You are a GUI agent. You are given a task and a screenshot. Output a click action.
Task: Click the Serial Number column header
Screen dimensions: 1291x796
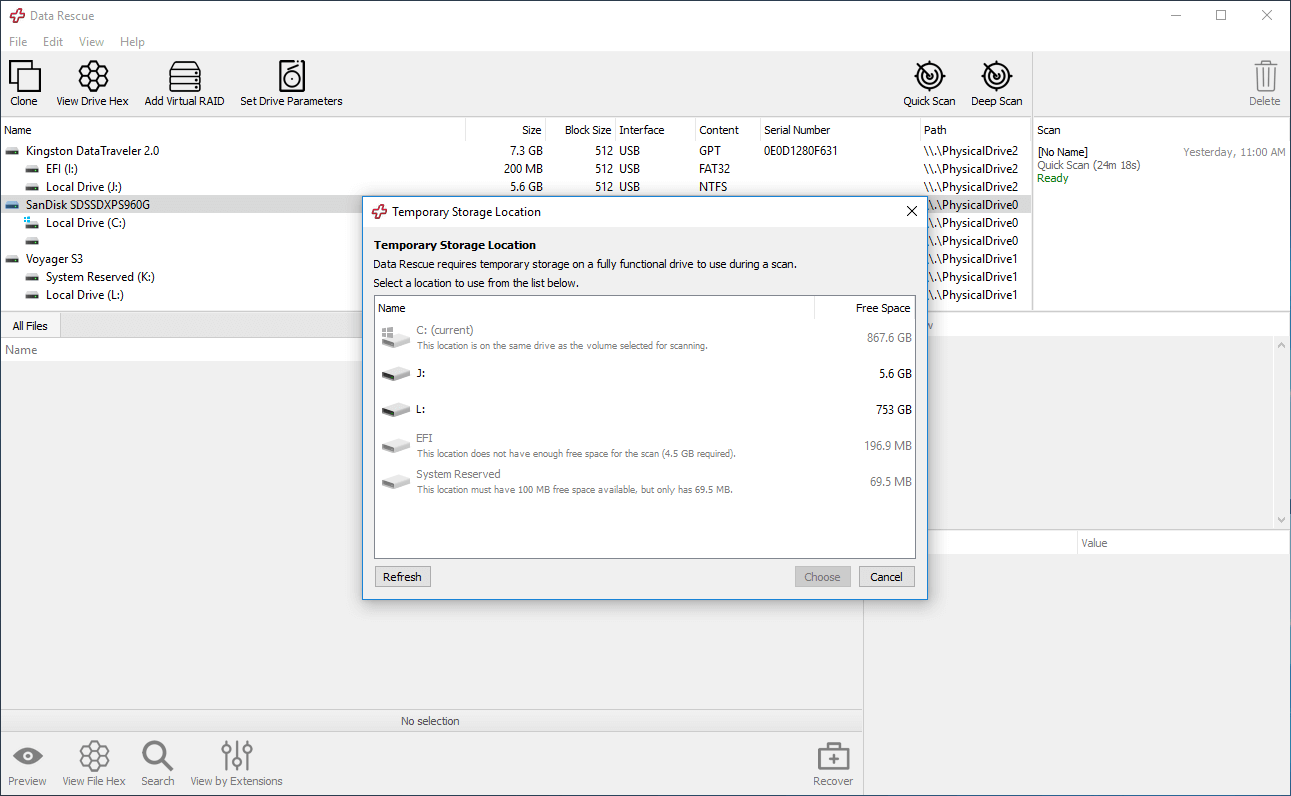click(x=840, y=130)
